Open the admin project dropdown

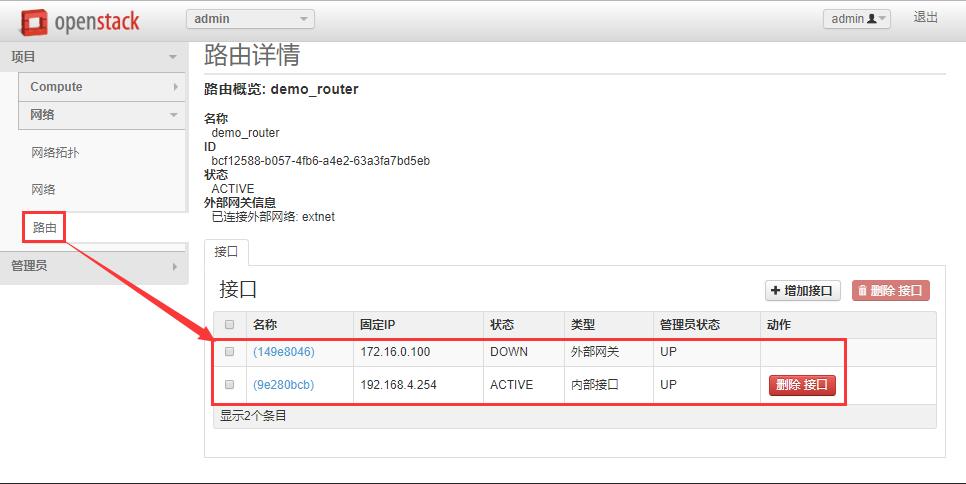pyautogui.click(x=250, y=19)
